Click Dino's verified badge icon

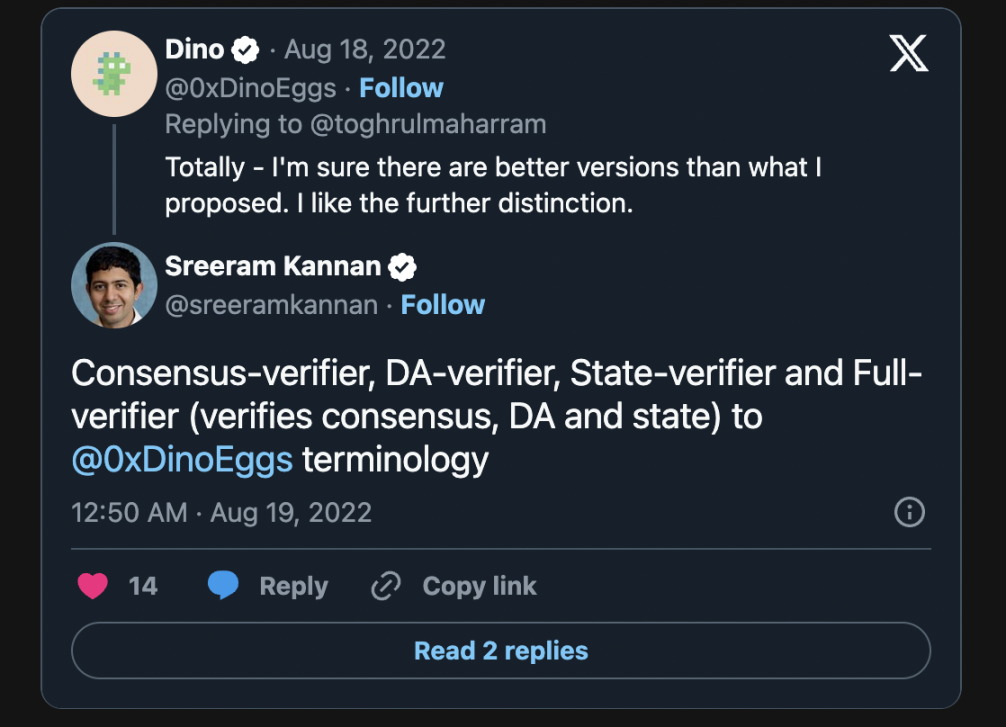246,49
